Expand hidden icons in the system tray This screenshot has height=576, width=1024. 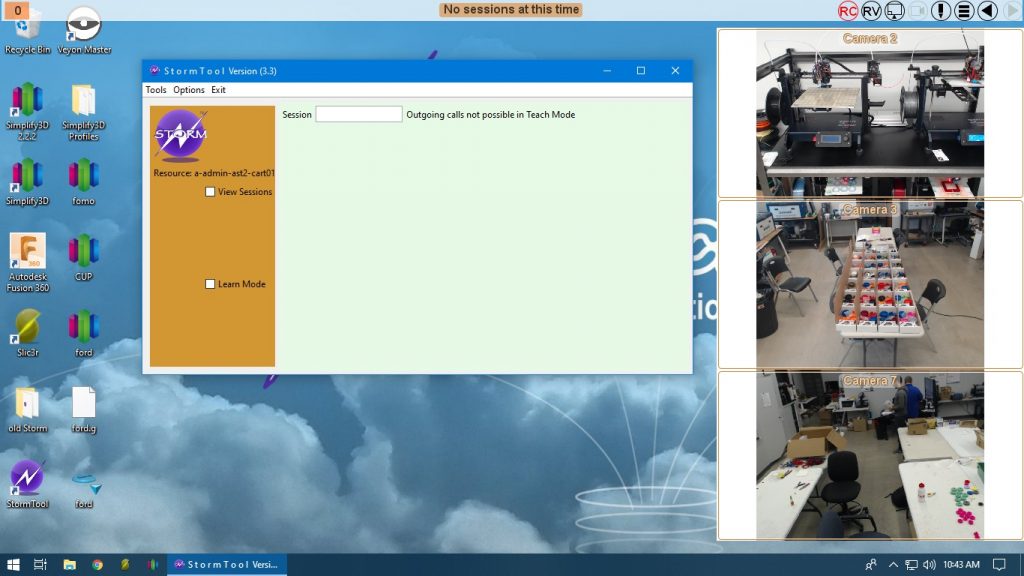(x=893, y=564)
